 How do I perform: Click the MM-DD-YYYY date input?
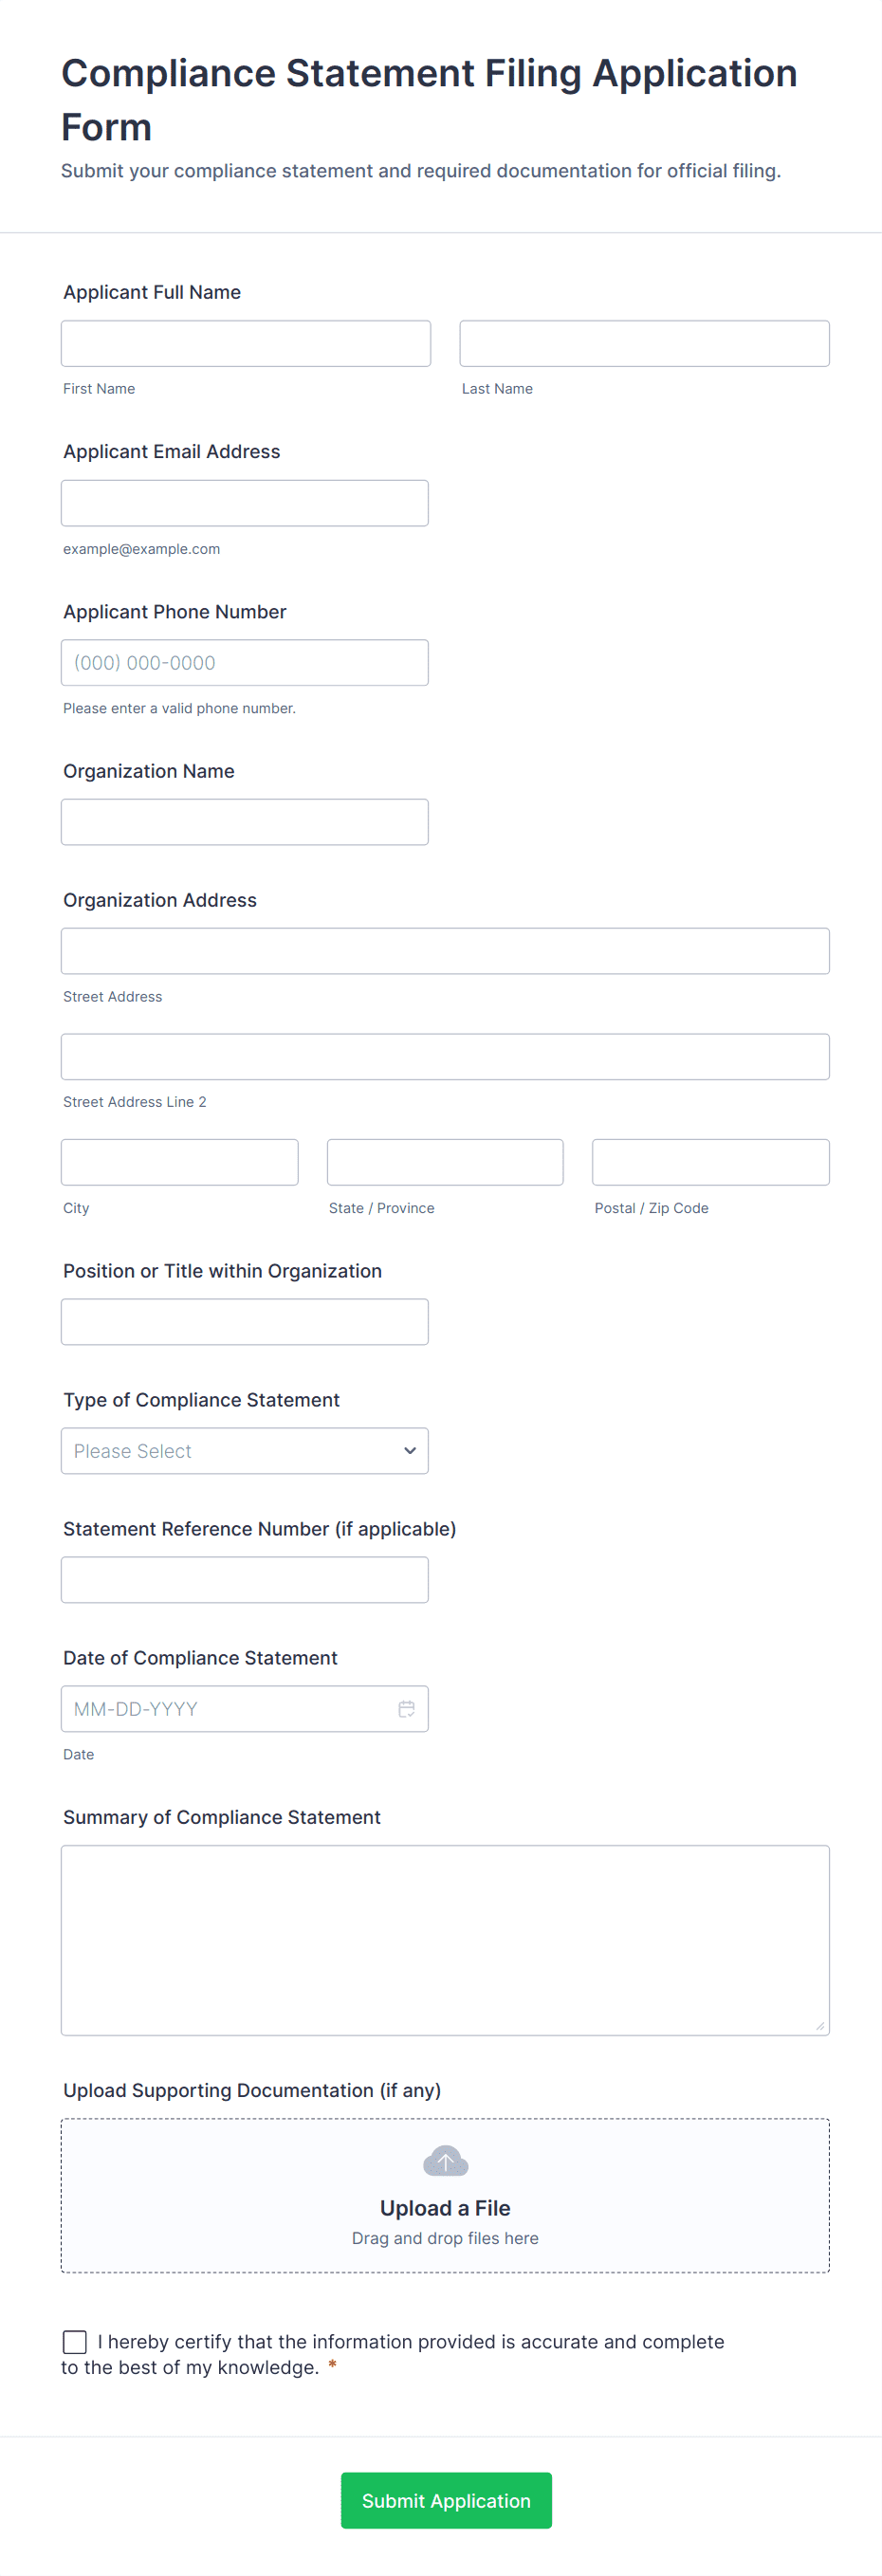click(x=230, y=1708)
